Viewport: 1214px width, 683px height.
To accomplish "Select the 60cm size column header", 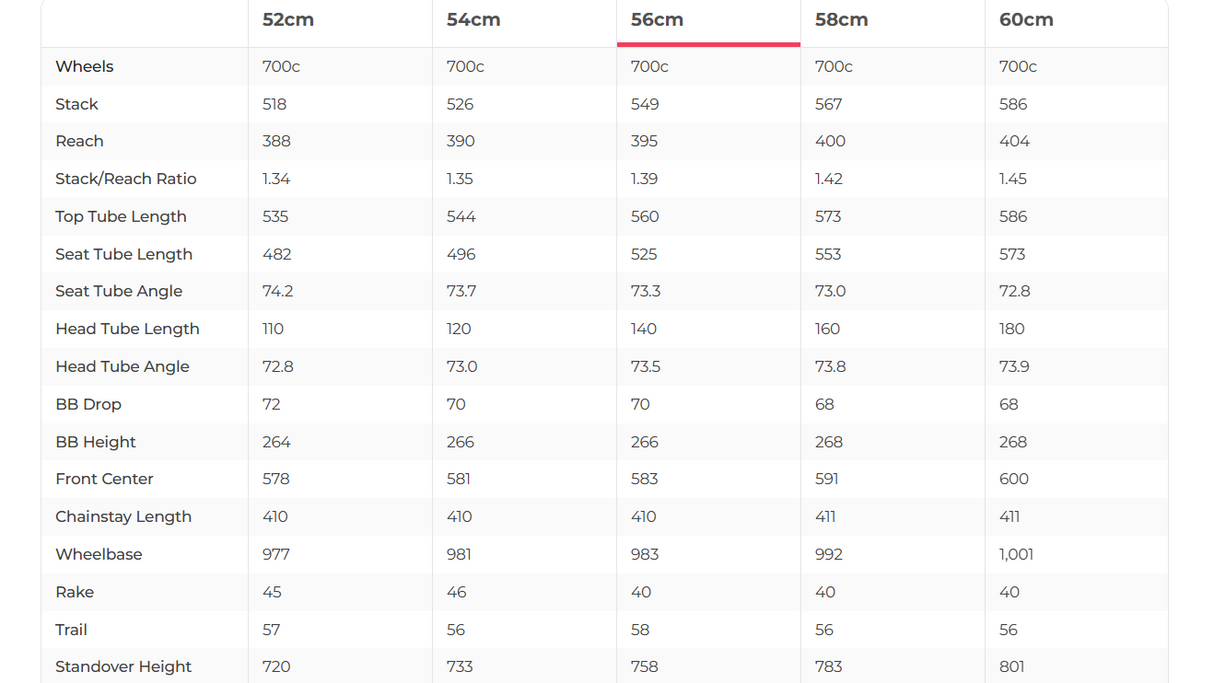I will click(x=1026, y=20).
